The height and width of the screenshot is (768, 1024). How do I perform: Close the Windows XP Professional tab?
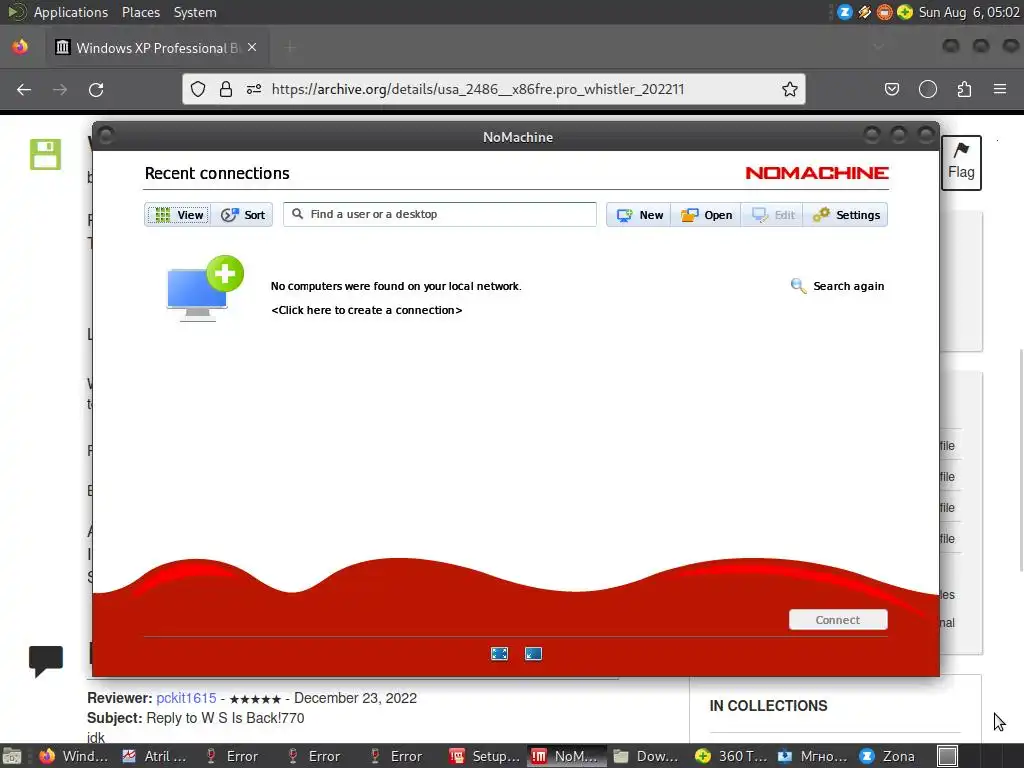[252, 48]
